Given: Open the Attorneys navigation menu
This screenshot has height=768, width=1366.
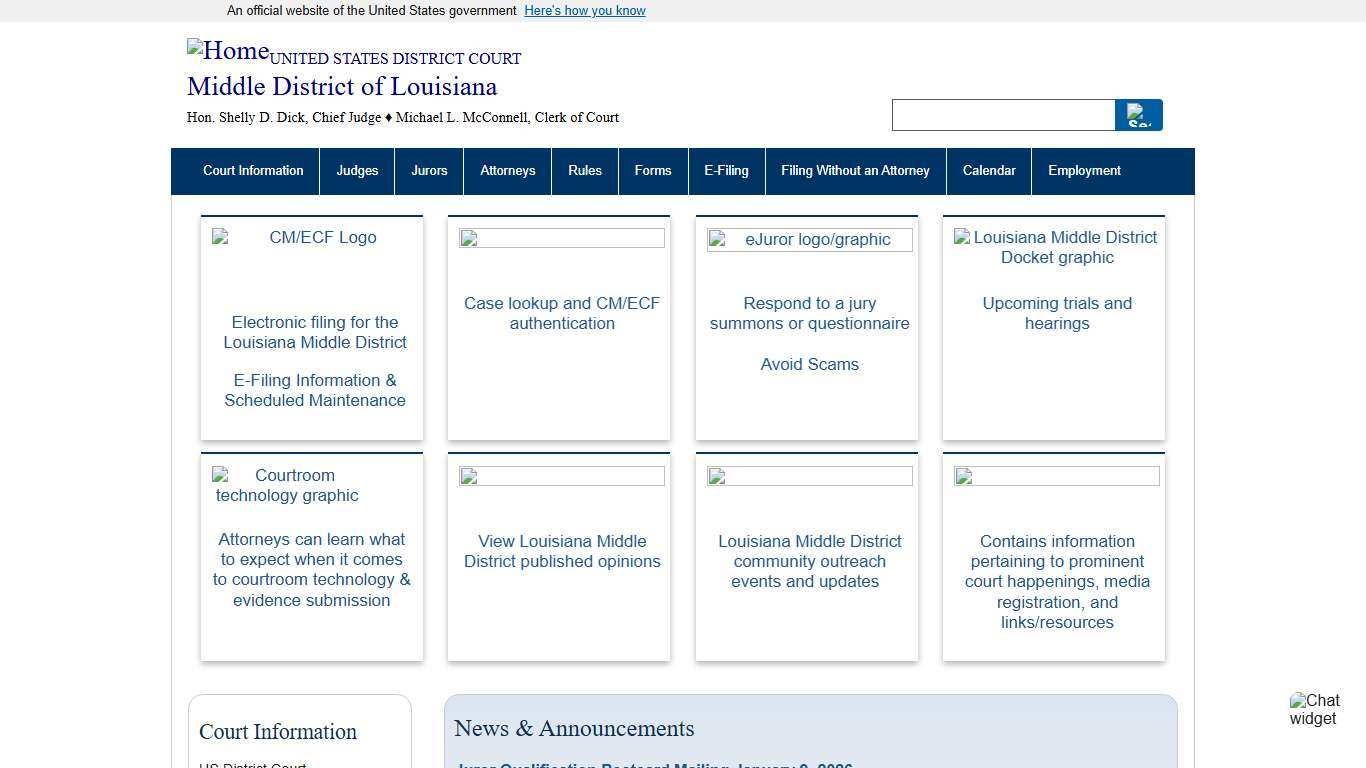Looking at the screenshot, I should (x=507, y=171).
